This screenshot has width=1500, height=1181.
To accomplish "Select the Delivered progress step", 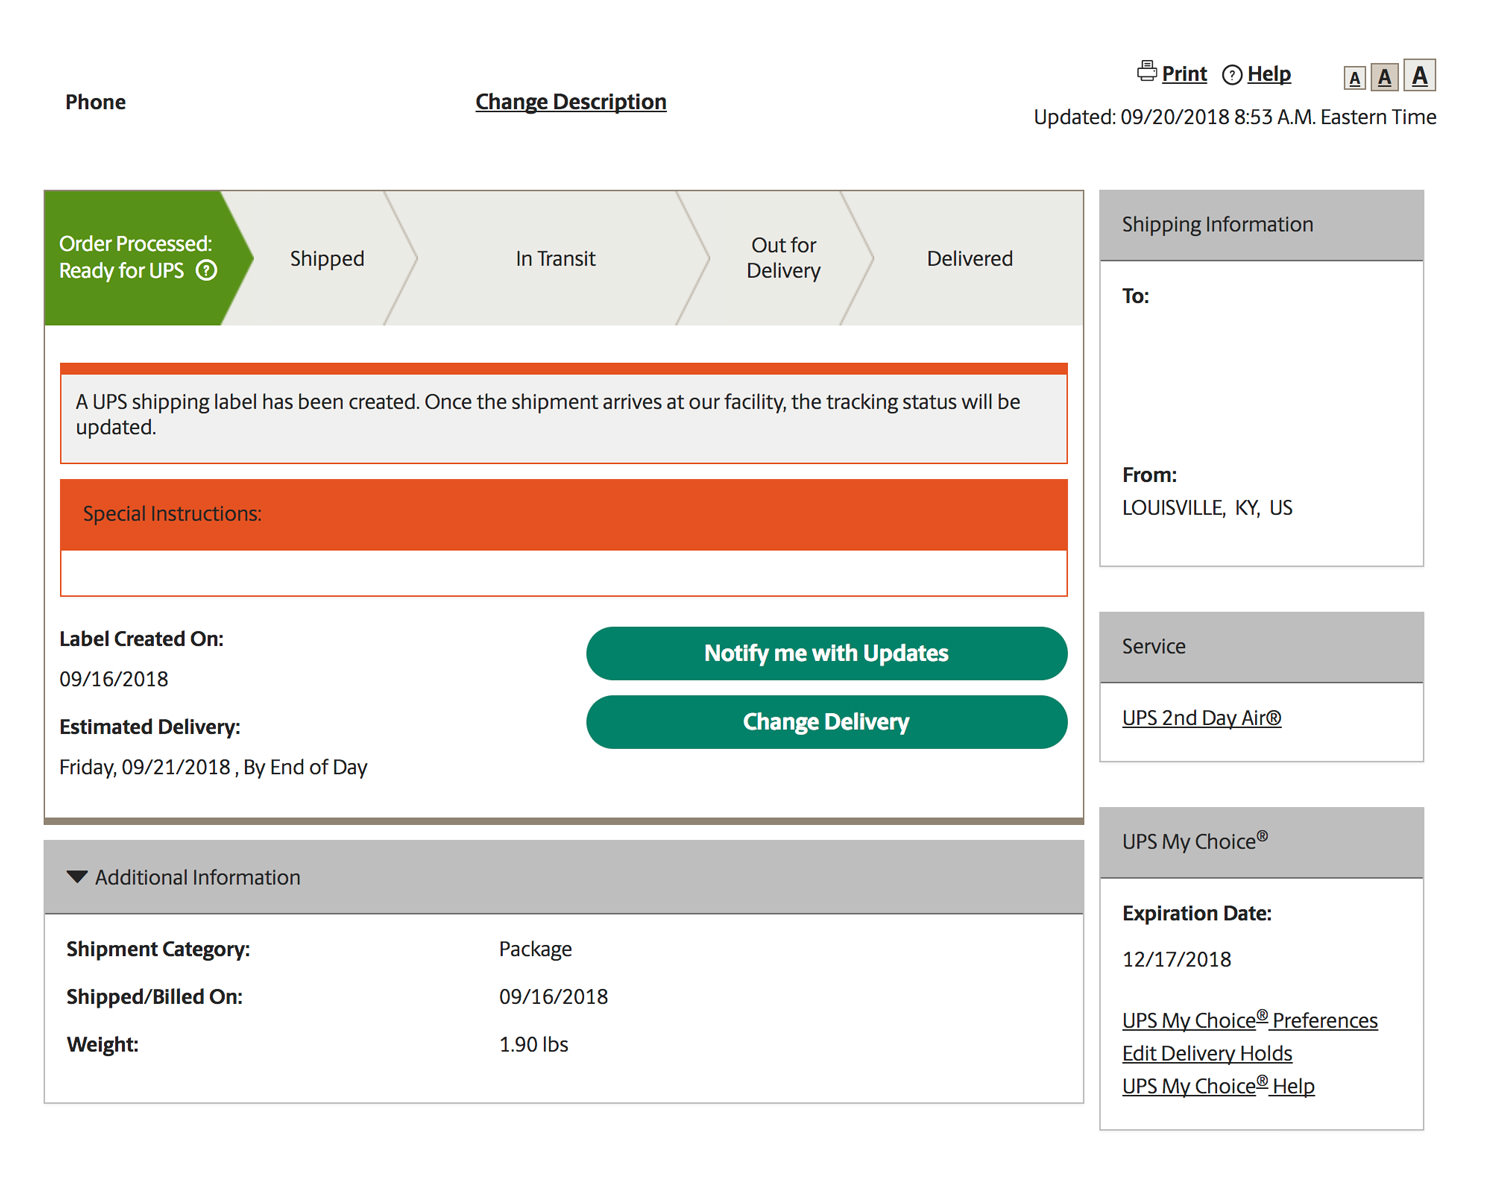I will tap(969, 258).
